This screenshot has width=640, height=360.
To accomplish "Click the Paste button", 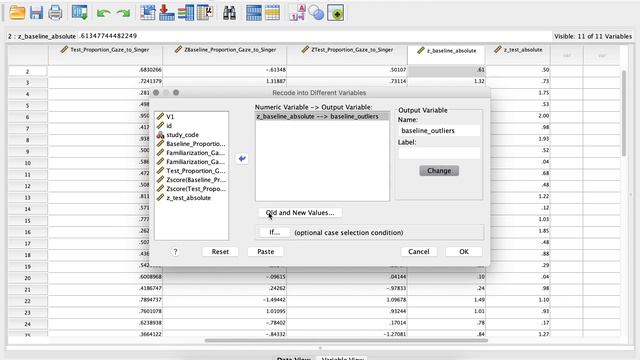I will point(266,252).
